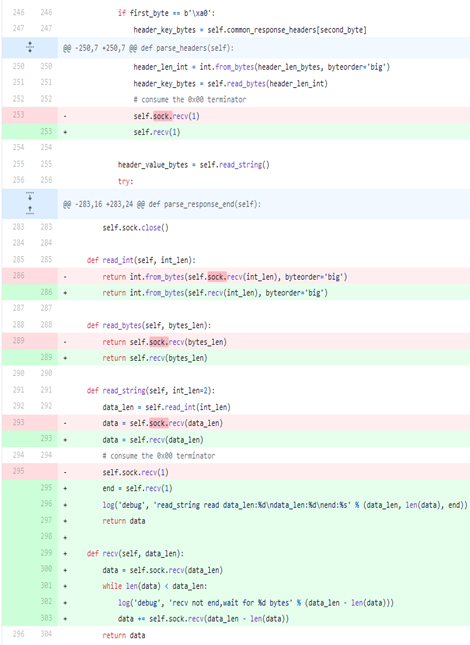Click line 'def read_string(self, int_len=2):'
Viewport: 470px width, 645px height.
coord(150,390)
